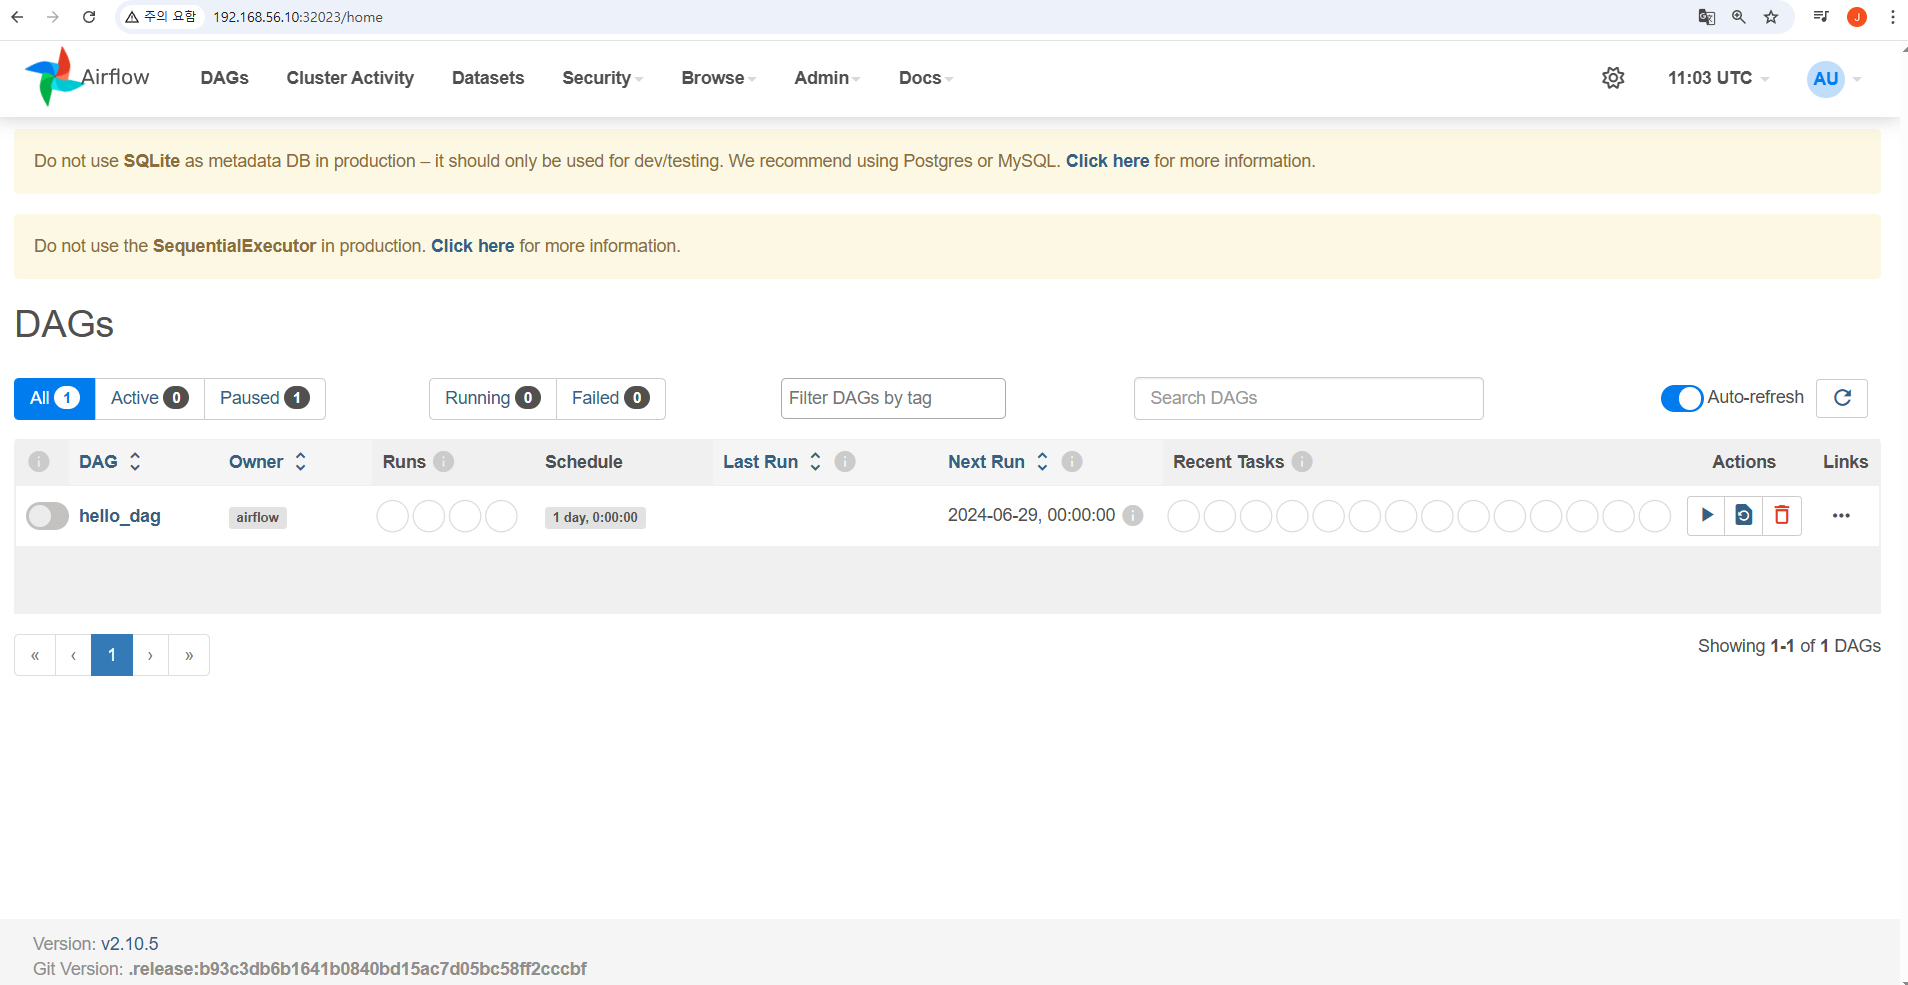Click the not-secure warning site info
Viewport: 1908px width, 985px height.
pos(160,17)
